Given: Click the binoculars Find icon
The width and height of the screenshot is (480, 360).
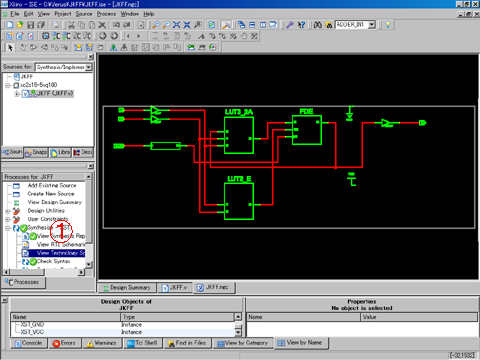Looking at the screenshot, I should click(318, 25).
